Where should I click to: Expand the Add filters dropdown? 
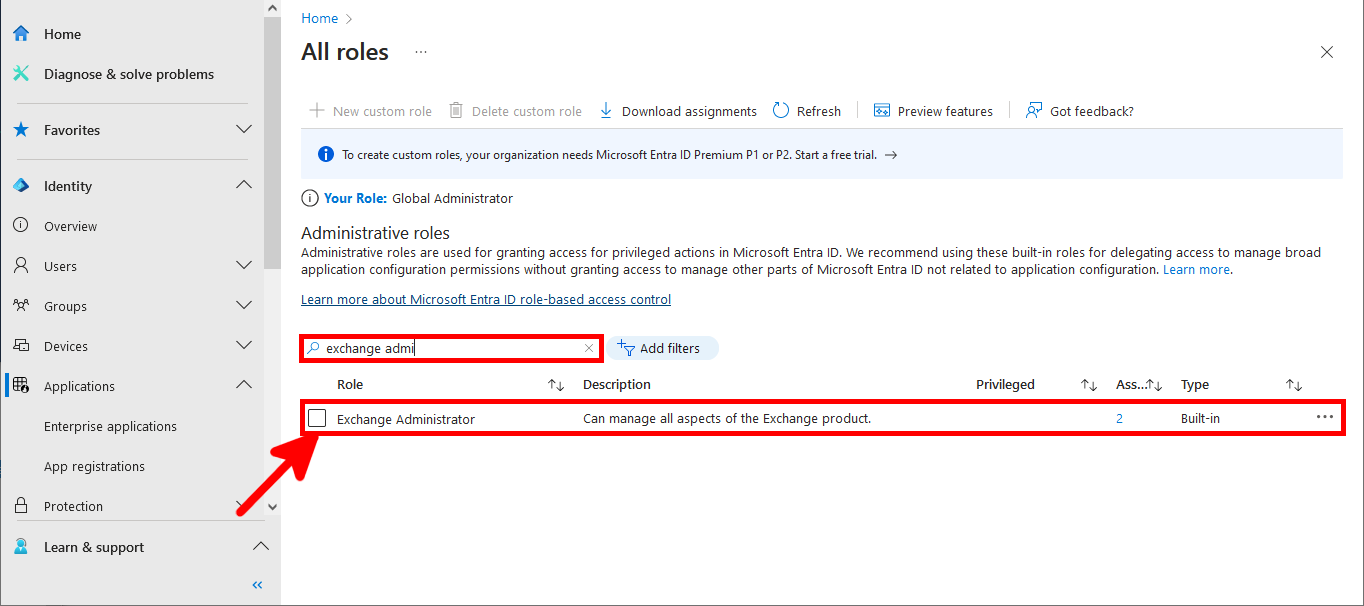click(665, 347)
